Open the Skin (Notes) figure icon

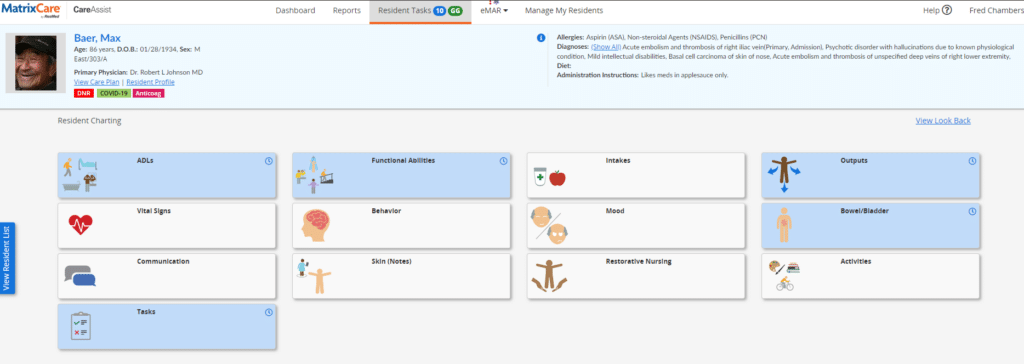pyautogui.click(x=315, y=276)
